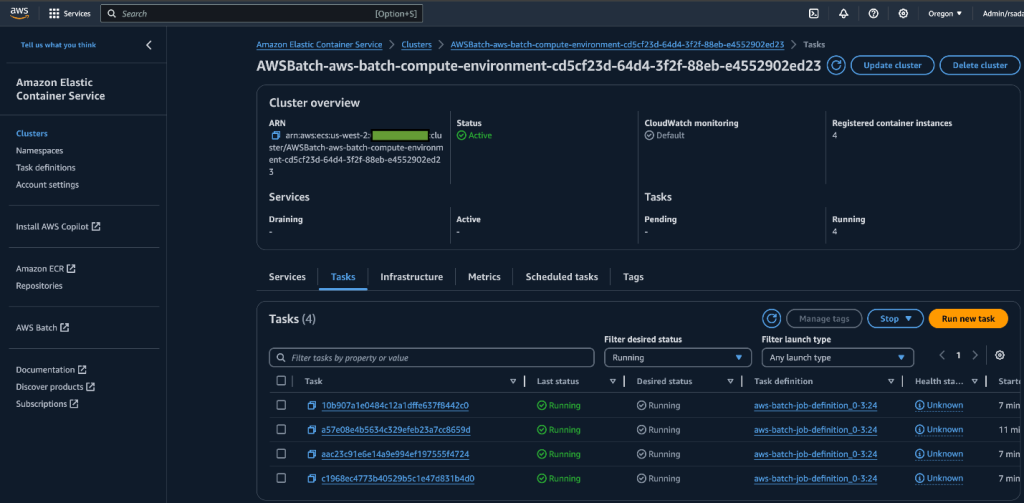Open task definition link for task a57e08e4b5634c329efeb23a7cc8659d
Screen dimensions: 1024x503
click(x=816, y=430)
